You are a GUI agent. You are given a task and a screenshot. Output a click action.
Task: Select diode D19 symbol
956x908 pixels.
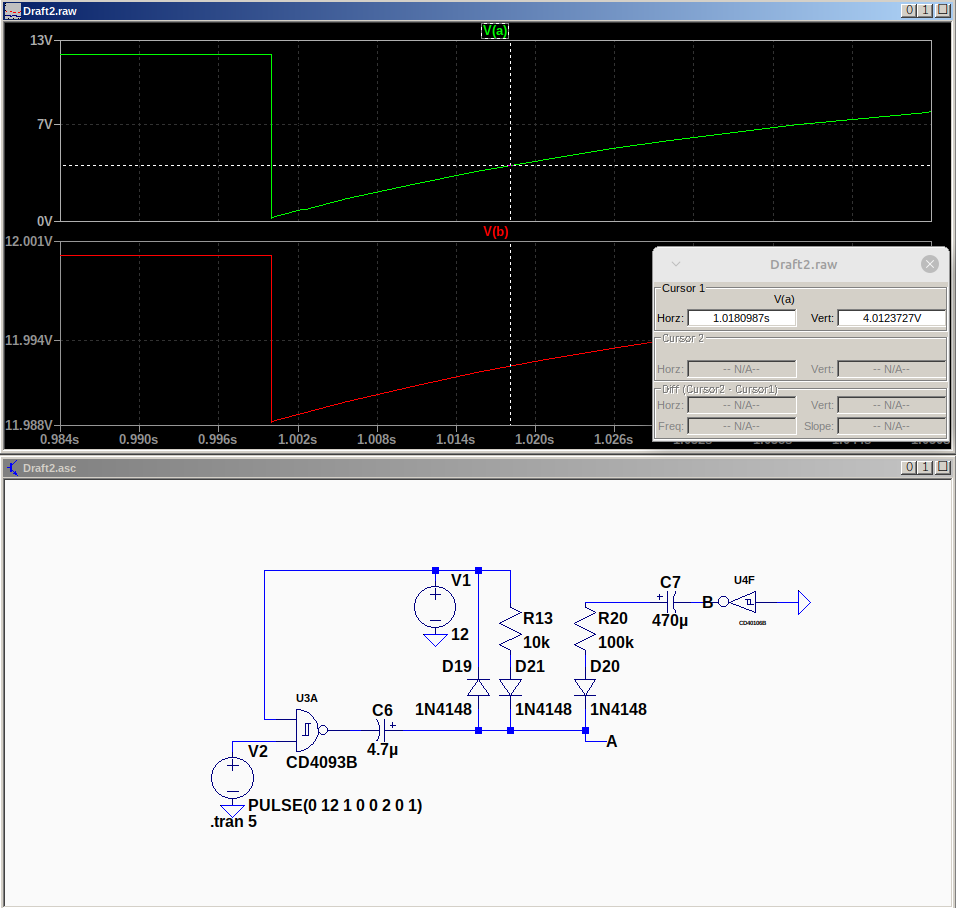coord(479,688)
